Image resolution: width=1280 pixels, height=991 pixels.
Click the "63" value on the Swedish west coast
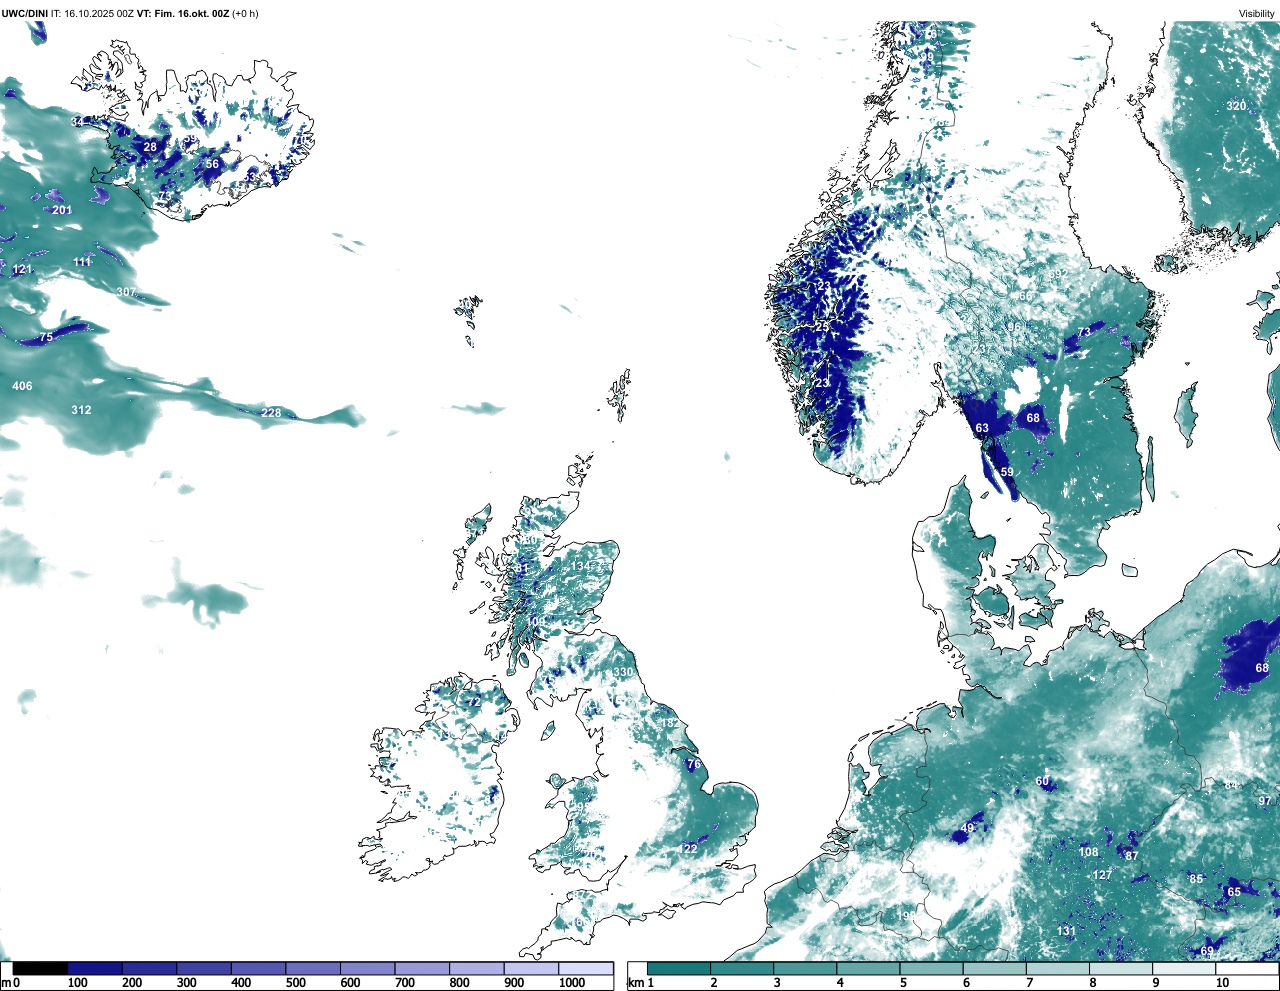pyautogui.click(x=982, y=428)
